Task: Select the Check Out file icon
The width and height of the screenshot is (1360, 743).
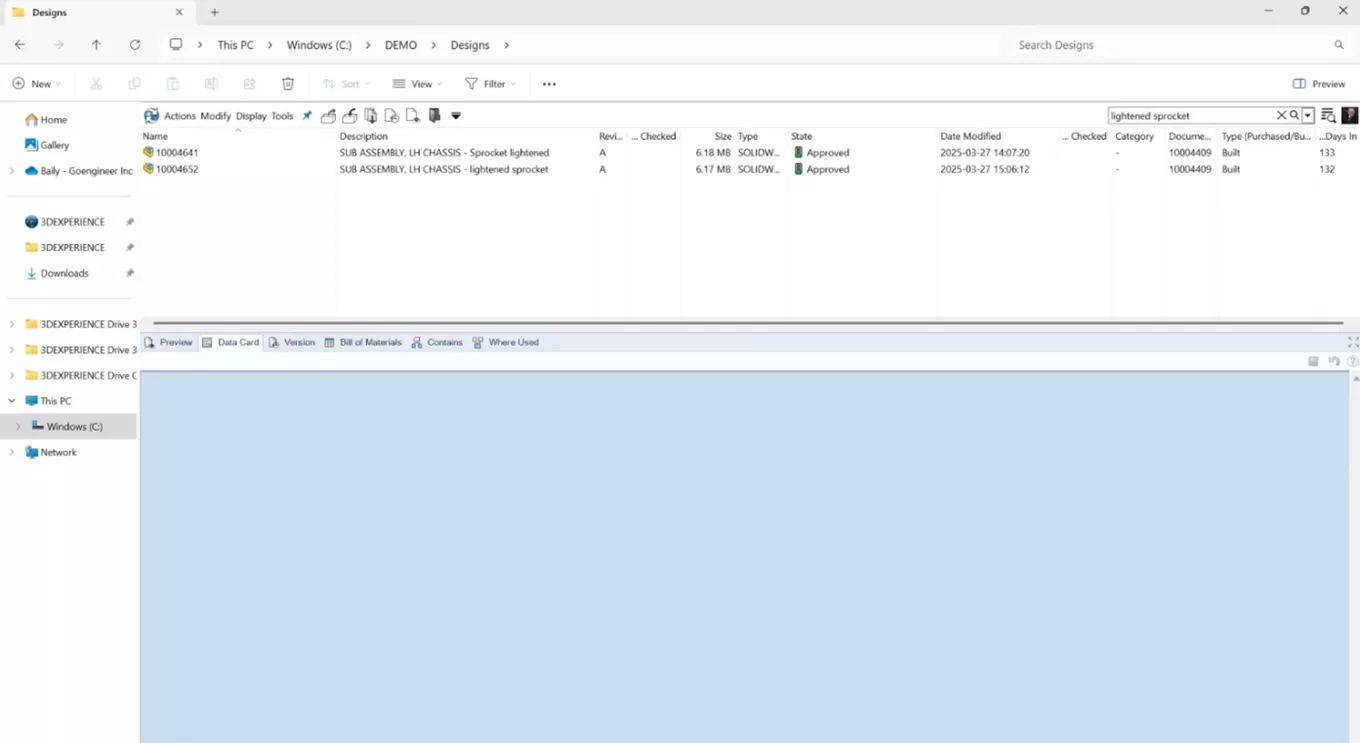Action: [x=328, y=116]
